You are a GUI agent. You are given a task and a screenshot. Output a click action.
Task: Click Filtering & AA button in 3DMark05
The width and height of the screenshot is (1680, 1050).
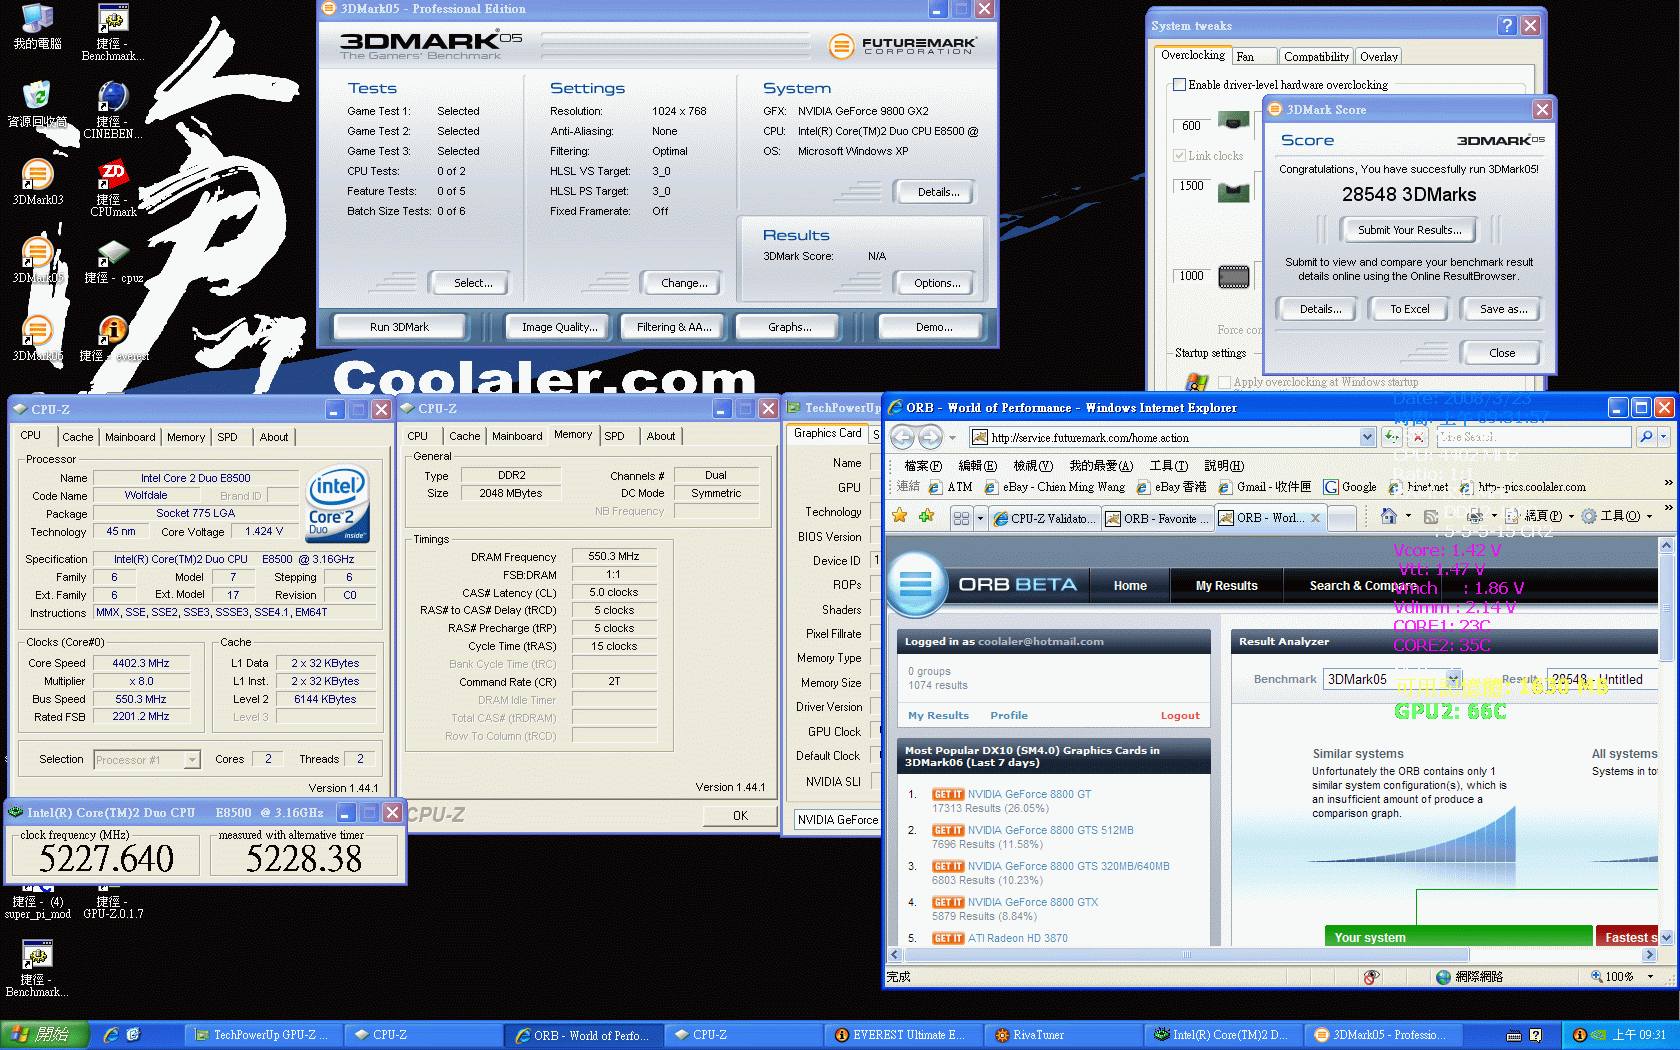coord(674,327)
